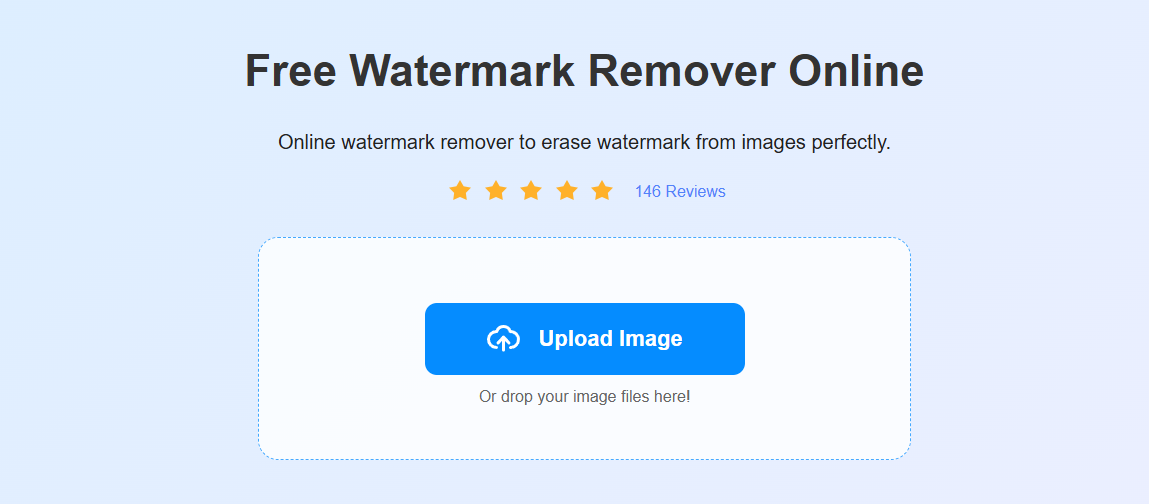Viewport: 1149px width, 504px height.
Task: Click the cloud upload arrow icon
Action: point(503,338)
